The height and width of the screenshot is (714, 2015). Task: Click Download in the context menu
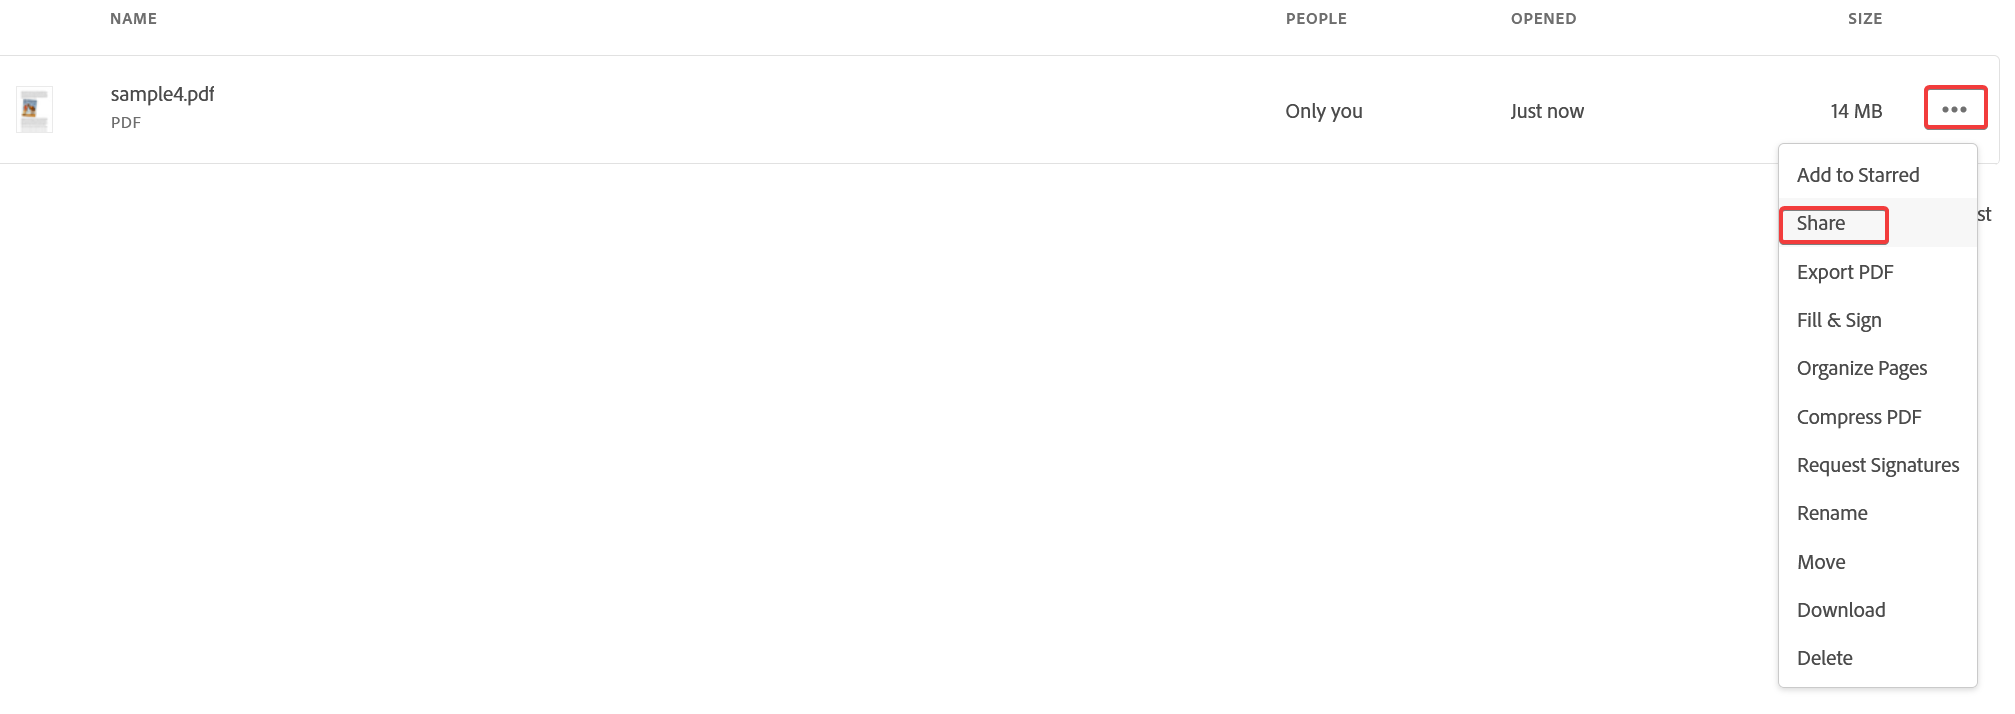(1840, 610)
